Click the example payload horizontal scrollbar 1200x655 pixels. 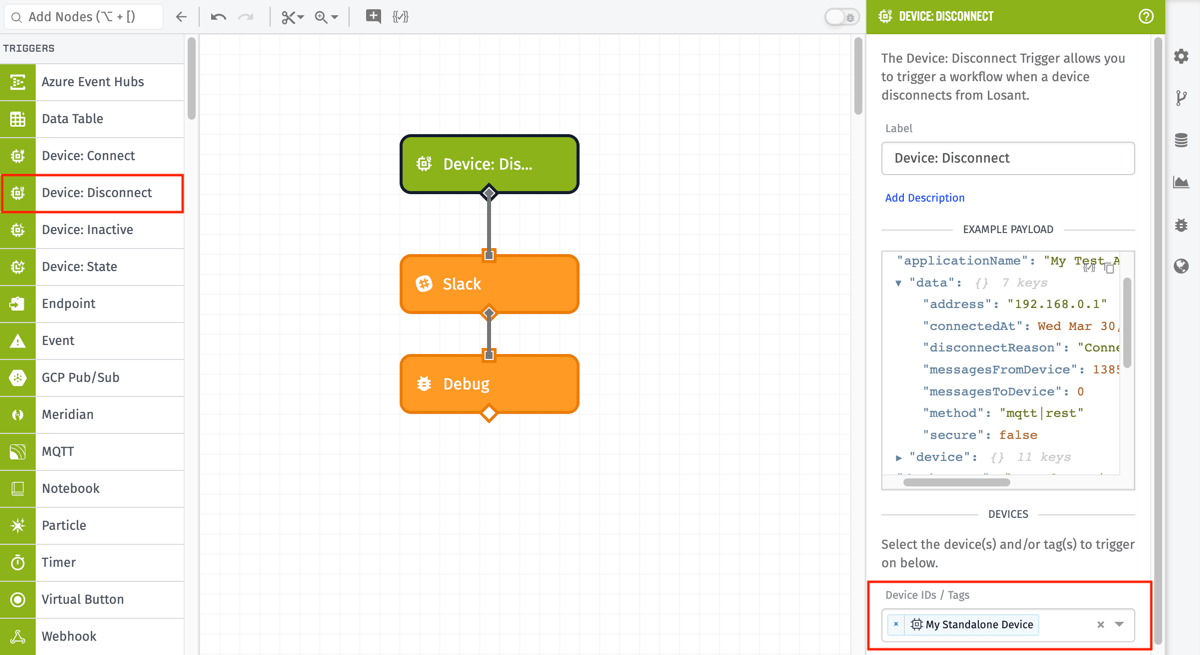click(956, 482)
